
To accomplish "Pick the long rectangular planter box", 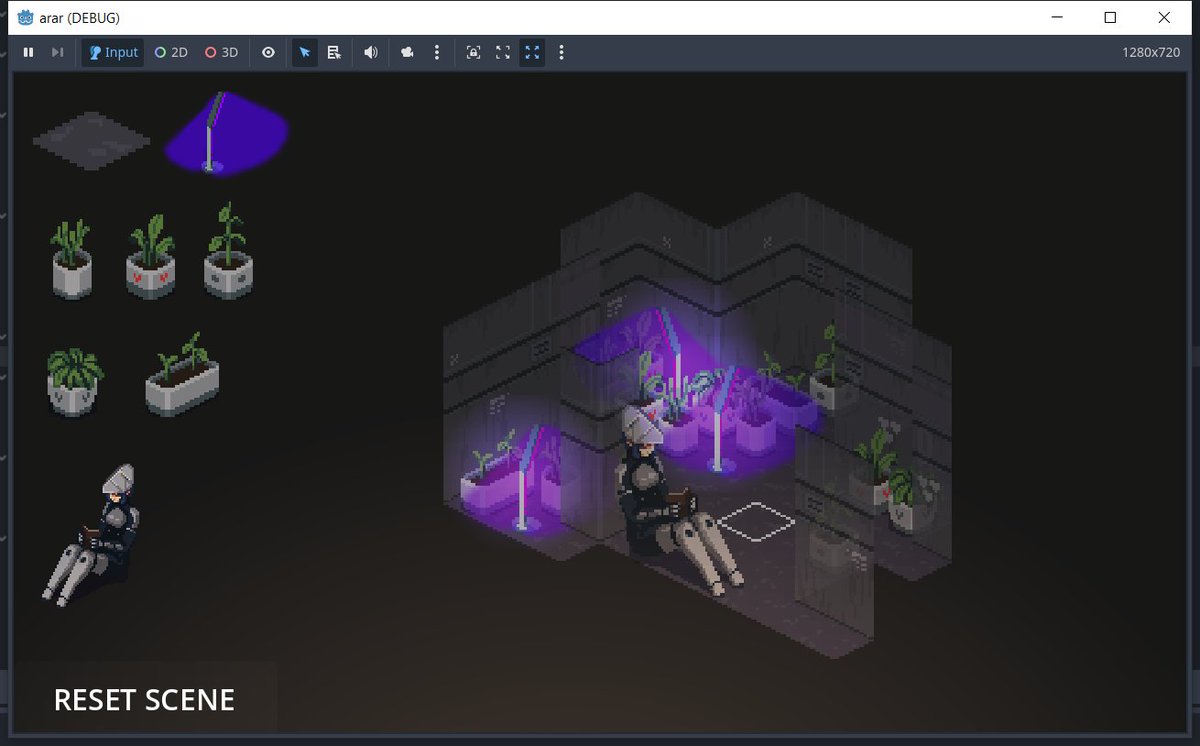I will (x=182, y=375).
